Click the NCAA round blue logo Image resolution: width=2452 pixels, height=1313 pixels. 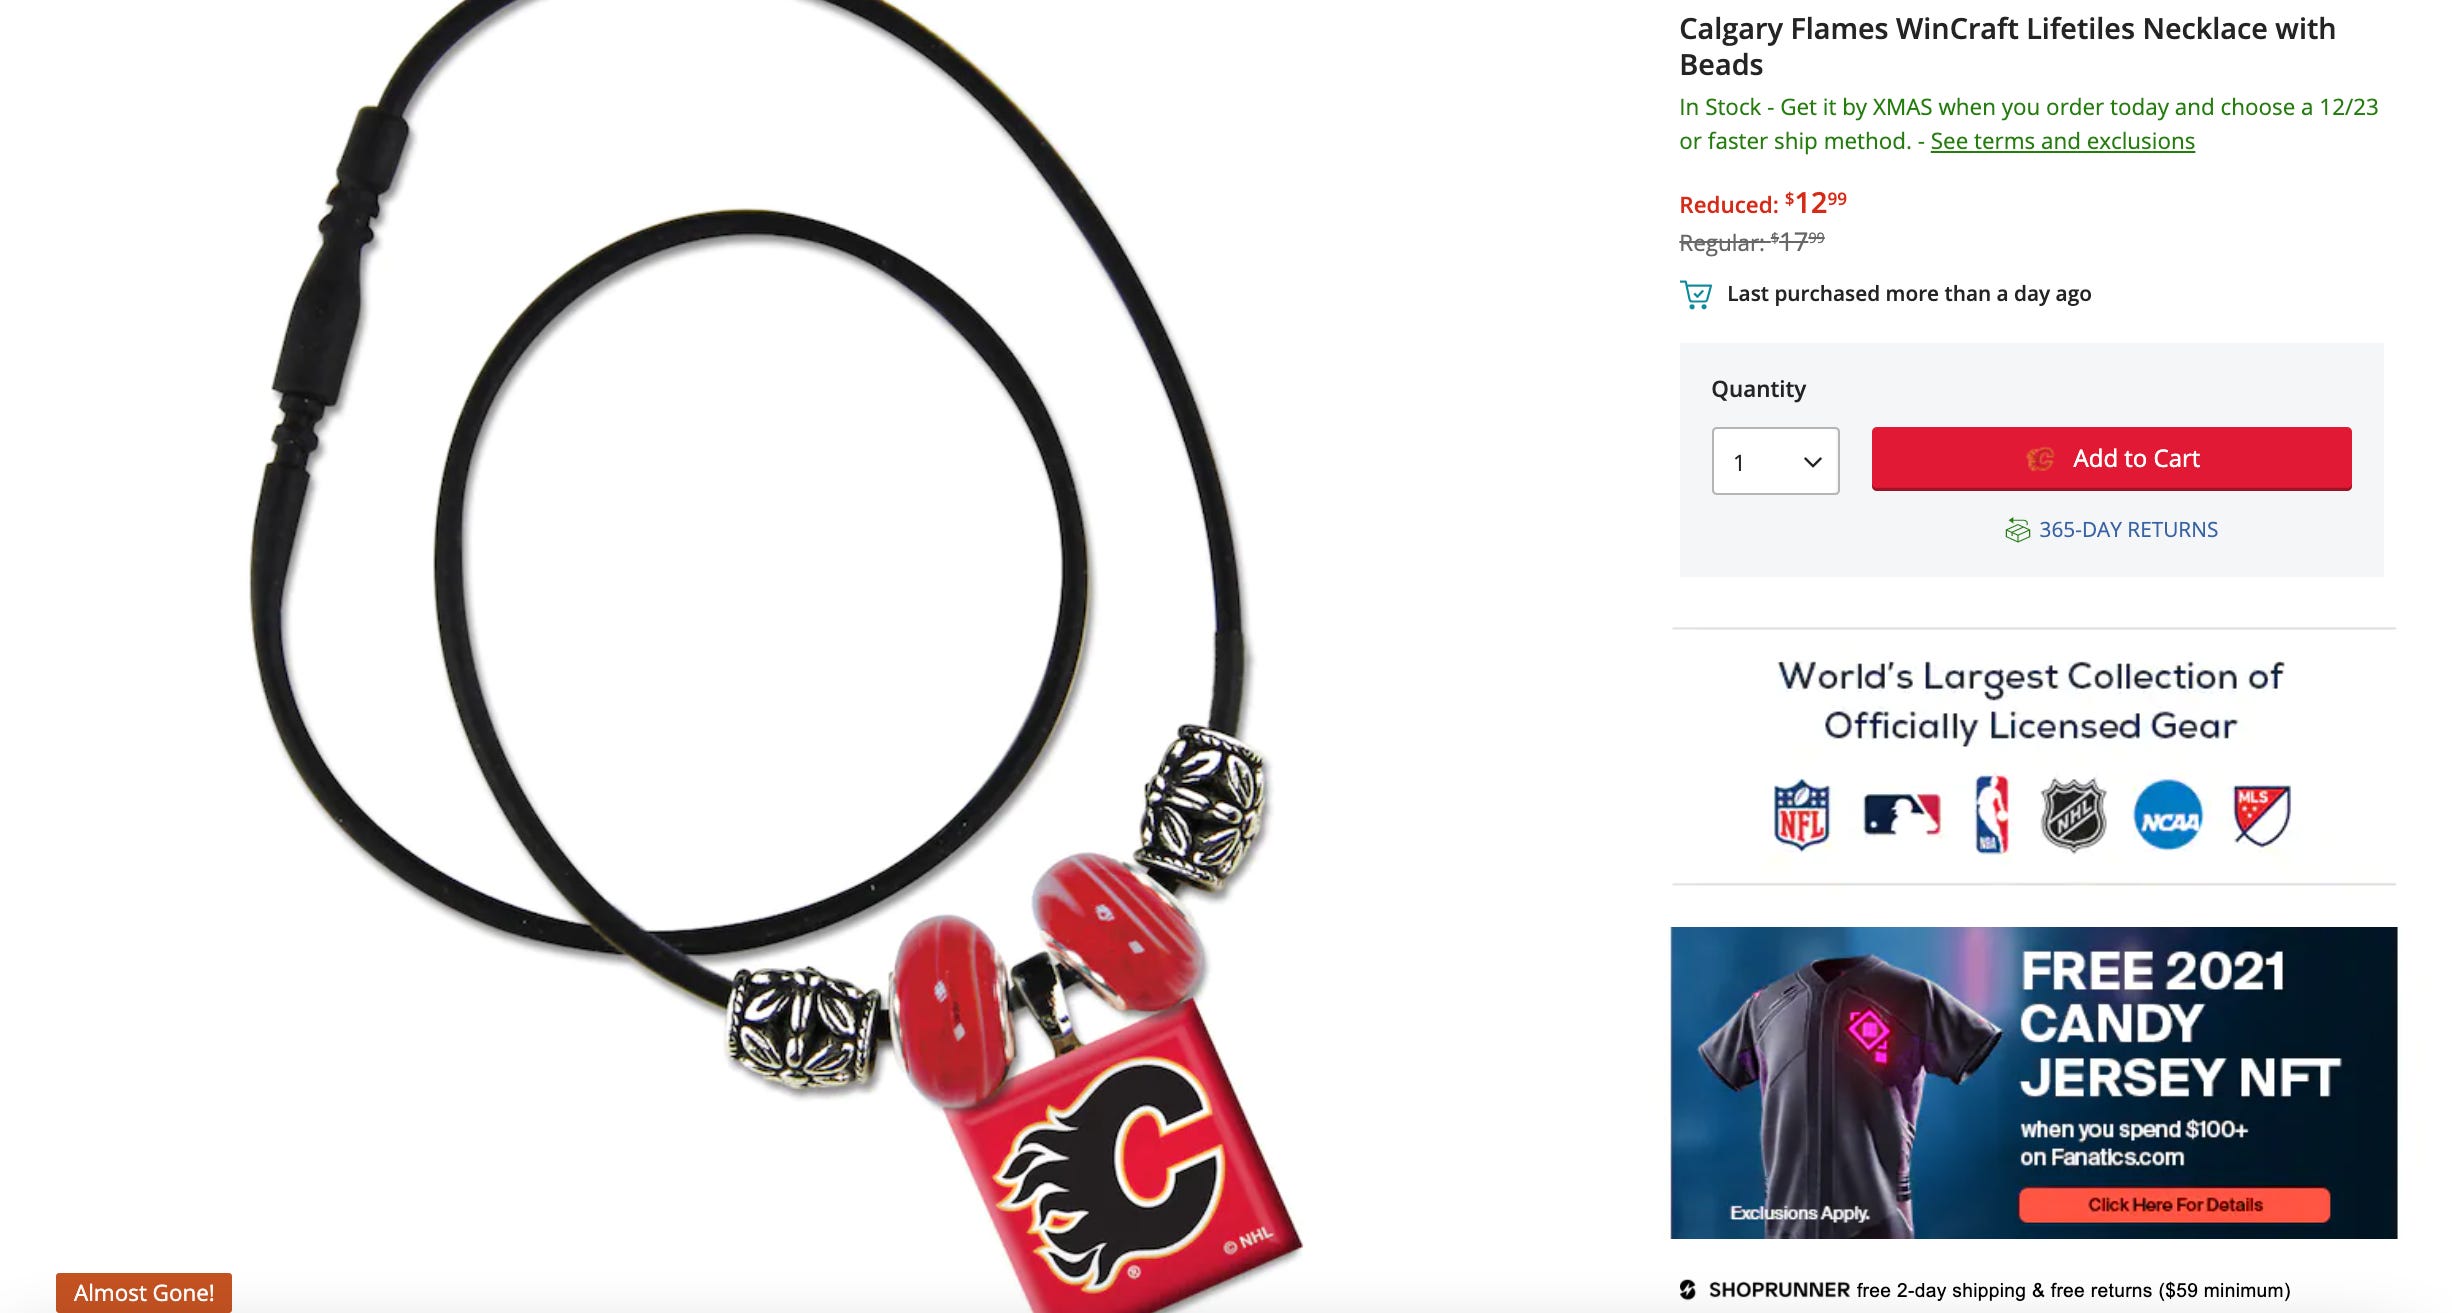2168,815
